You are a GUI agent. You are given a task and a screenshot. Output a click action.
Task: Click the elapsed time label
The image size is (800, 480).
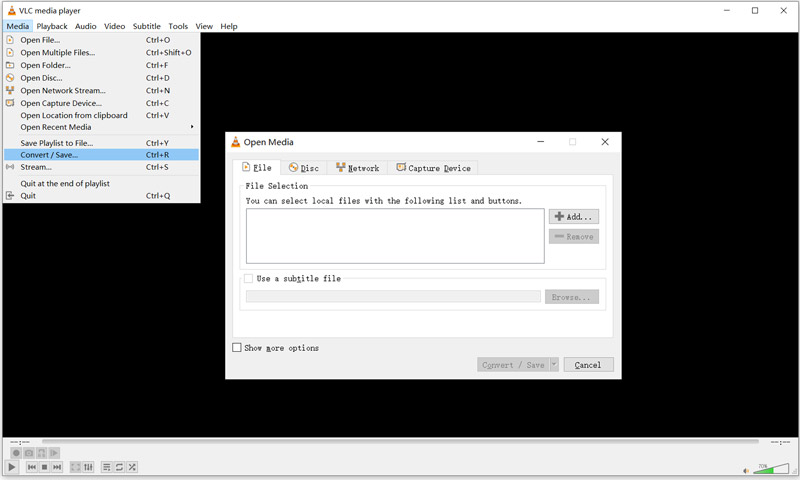click(20, 442)
